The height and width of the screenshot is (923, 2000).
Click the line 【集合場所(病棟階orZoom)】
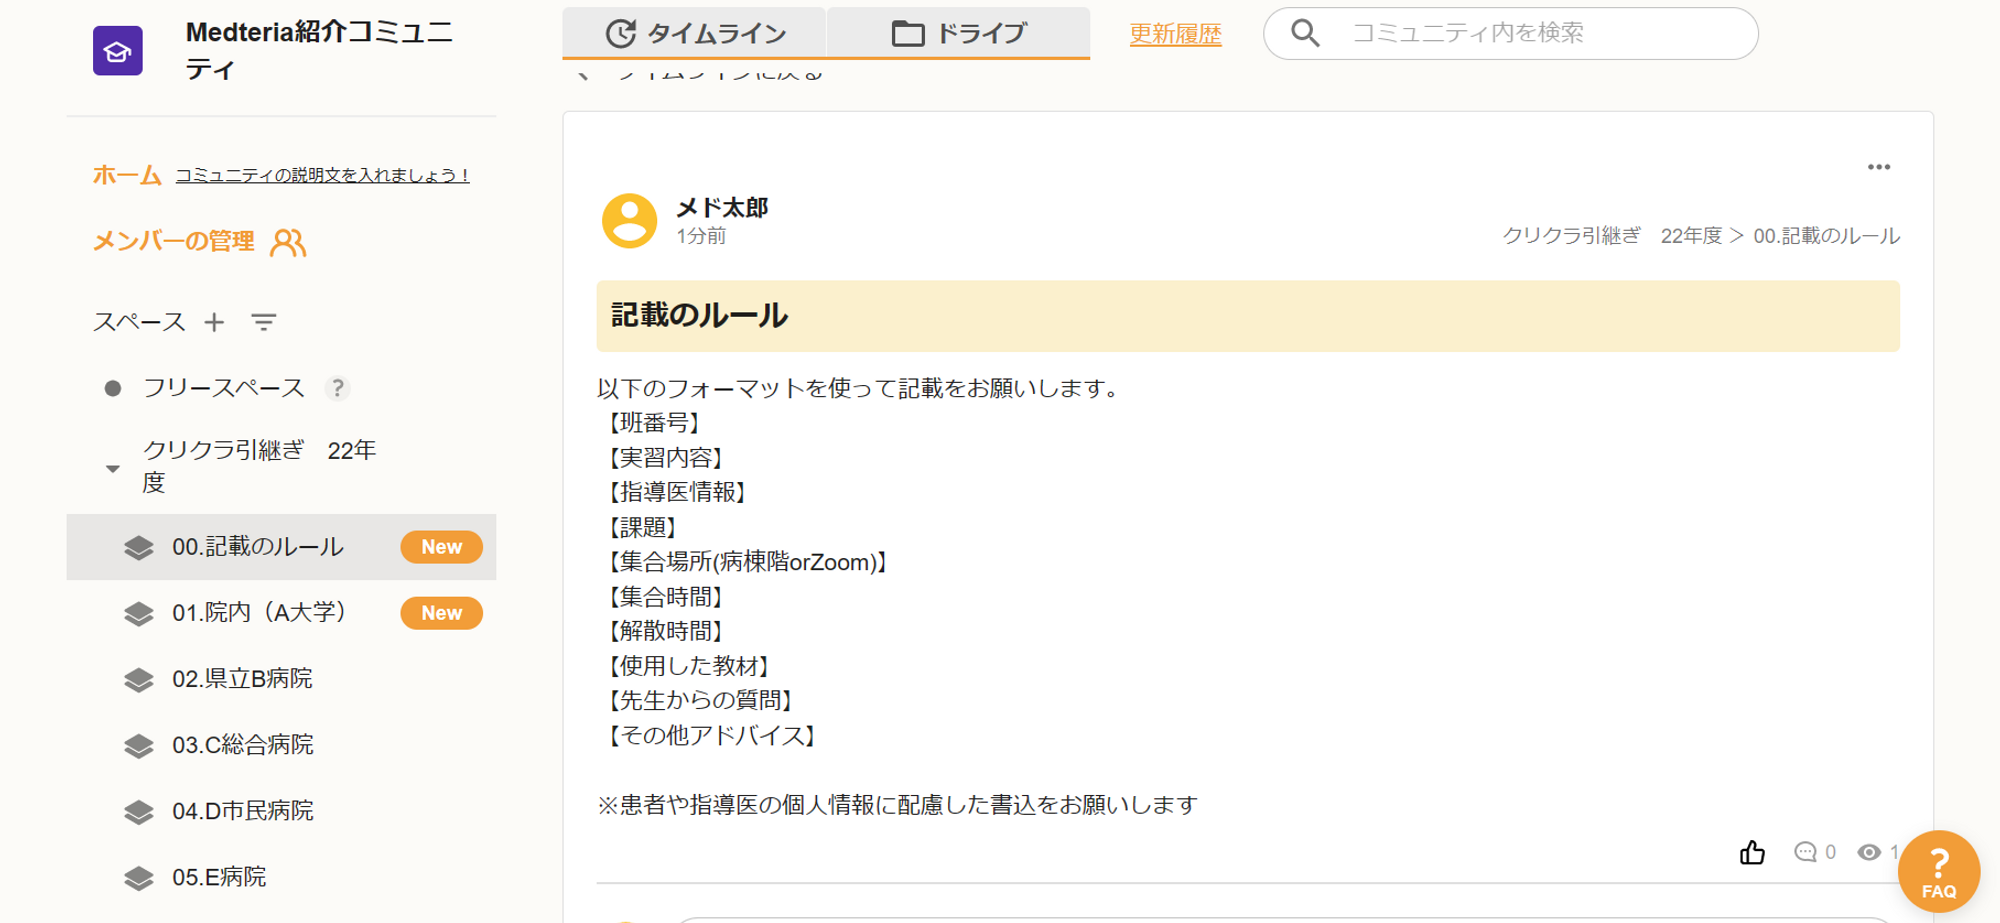click(x=746, y=562)
